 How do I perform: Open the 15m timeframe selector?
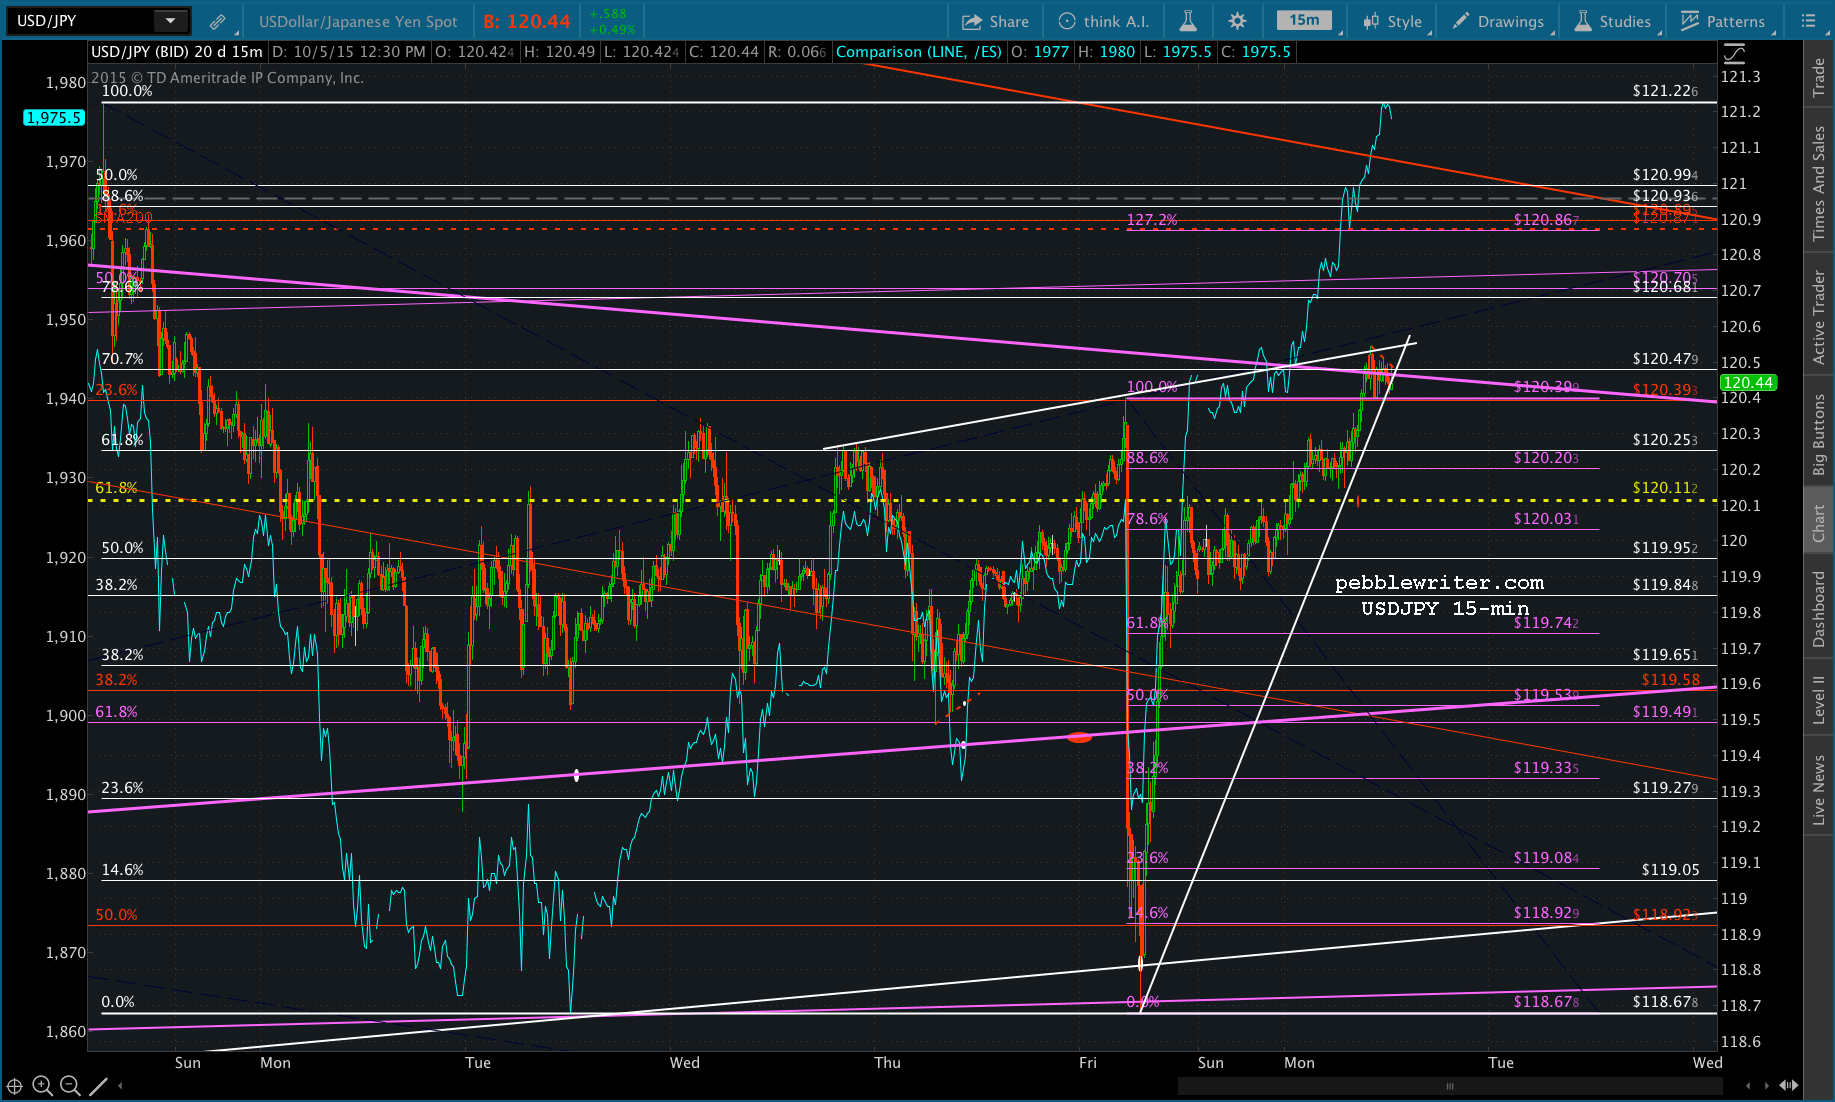(1303, 21)
